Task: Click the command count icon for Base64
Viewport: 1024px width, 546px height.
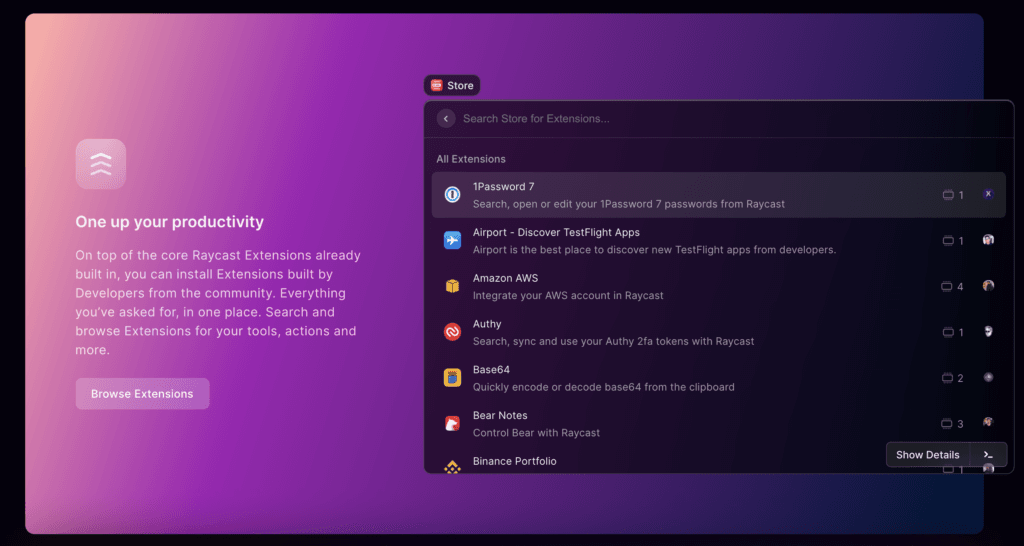Action: point(948,377)
